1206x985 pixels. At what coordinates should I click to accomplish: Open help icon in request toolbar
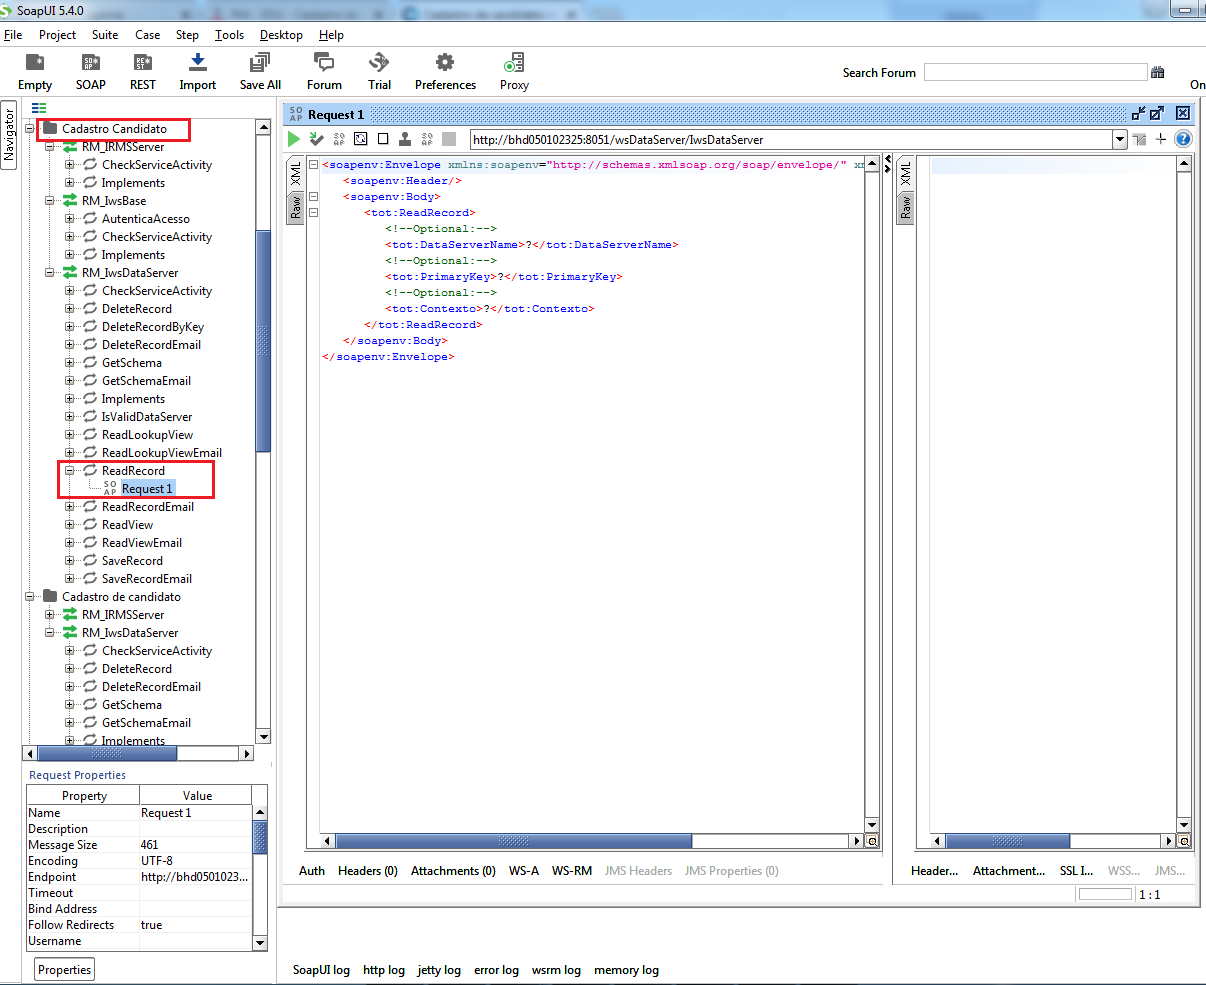click(1183, 139)
